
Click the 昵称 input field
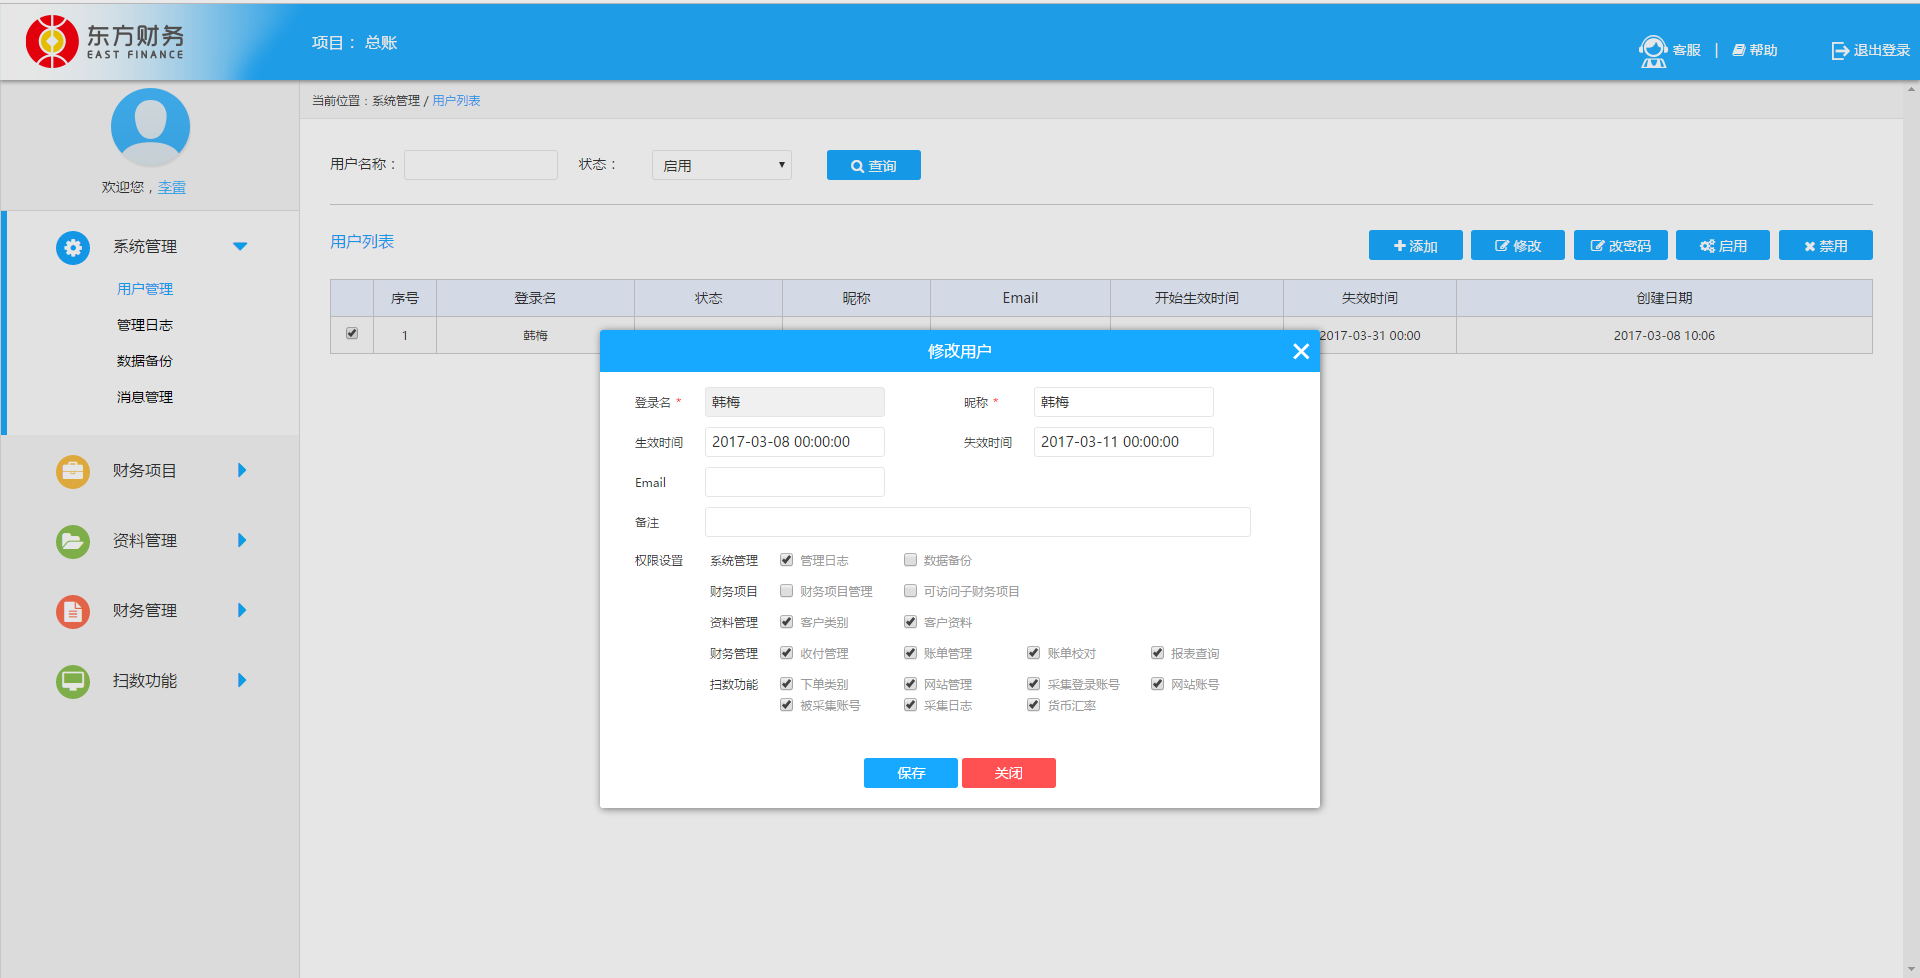click(1124, 402)
